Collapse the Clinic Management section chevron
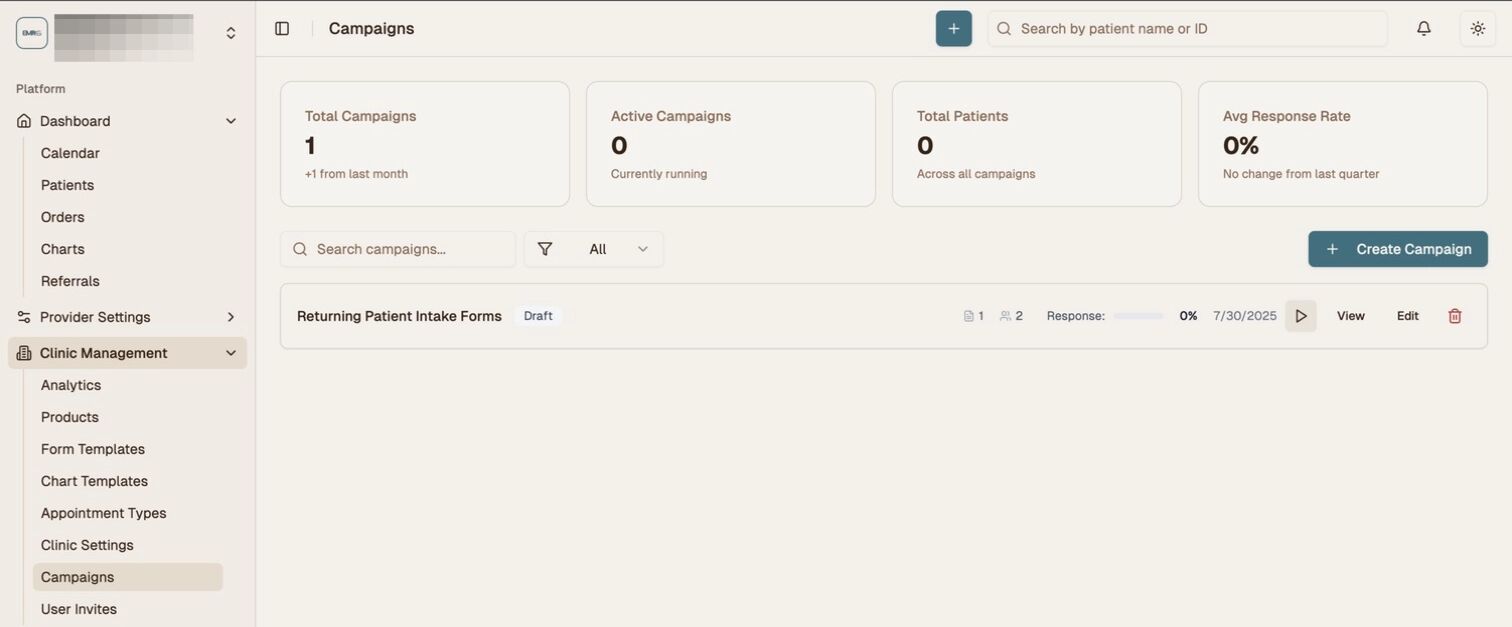1512x627 pixels. click(231, 353)
